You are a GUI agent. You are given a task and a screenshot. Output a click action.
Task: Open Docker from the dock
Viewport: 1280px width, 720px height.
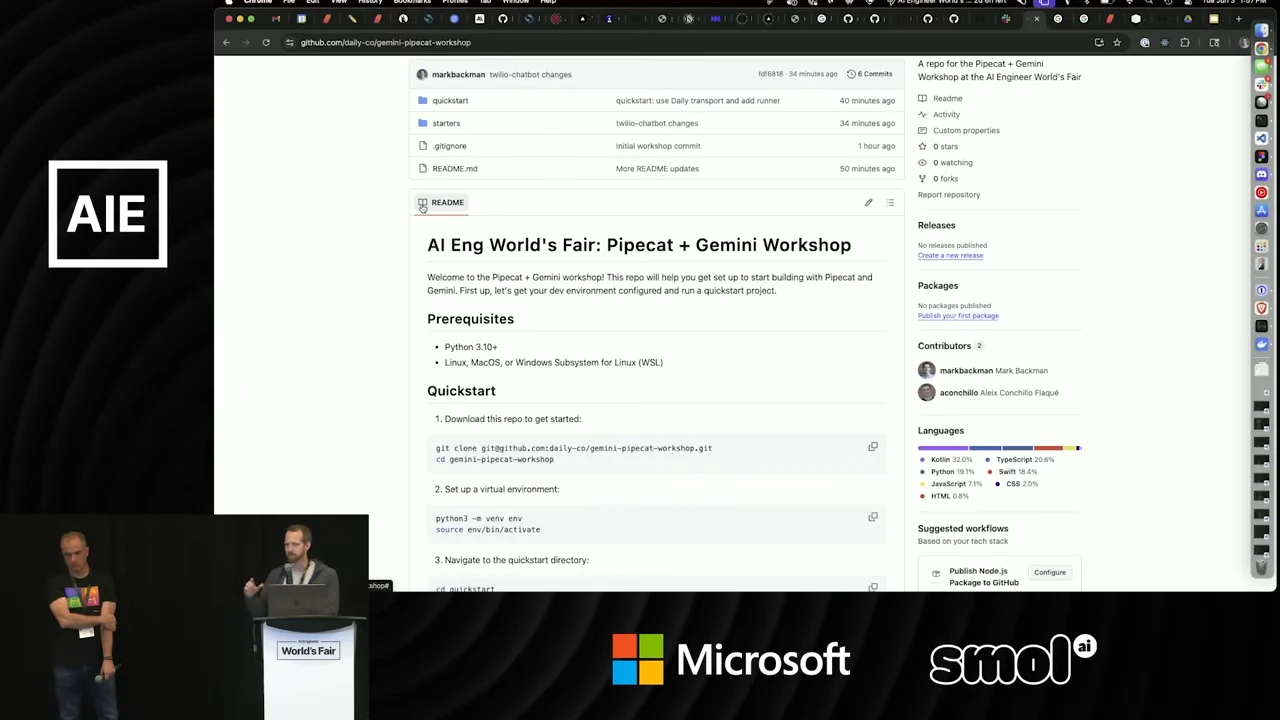[1262, 344]
